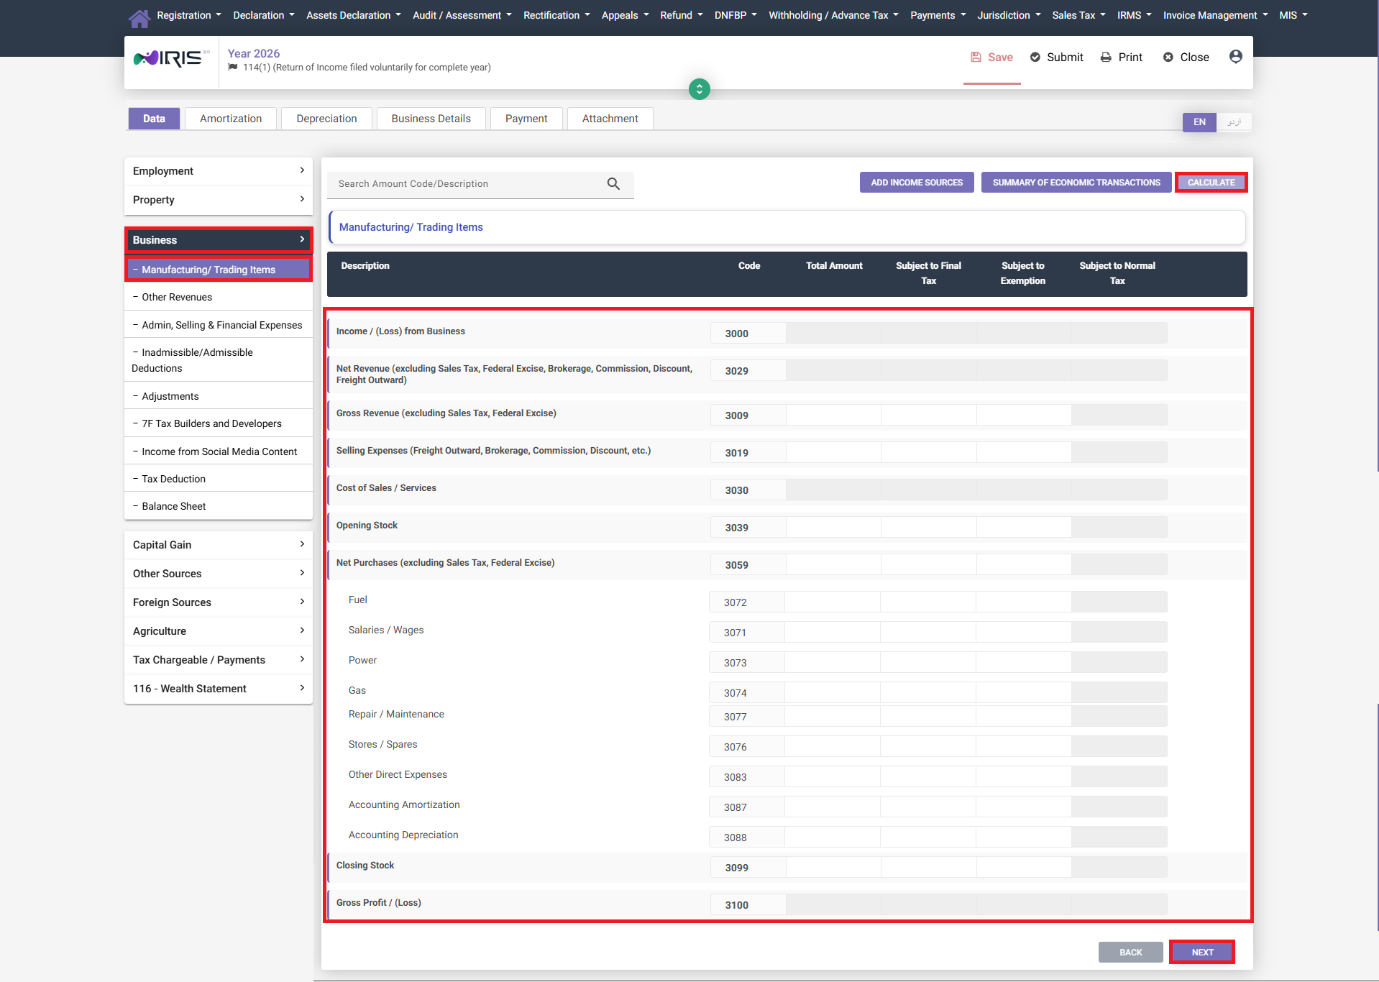Click the green collapse header toggle
Screen dimensions: 1379x982
pyautogui.click(x=699, y=90)
